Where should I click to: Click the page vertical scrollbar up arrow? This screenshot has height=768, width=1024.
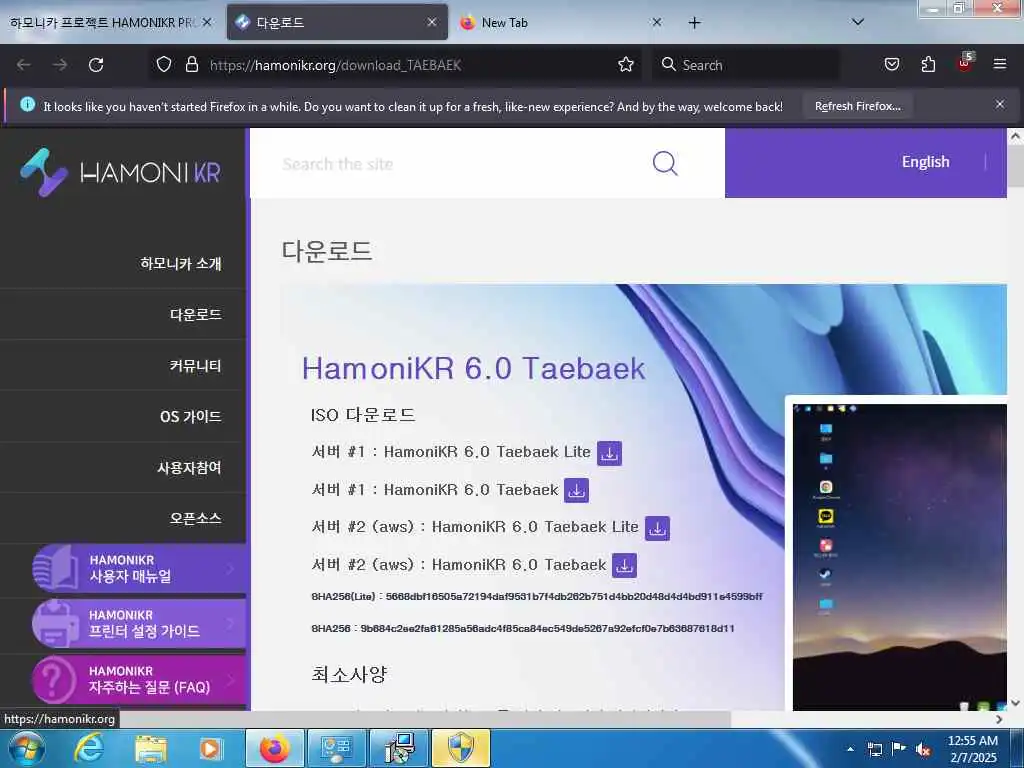[x=1015, y=136]
